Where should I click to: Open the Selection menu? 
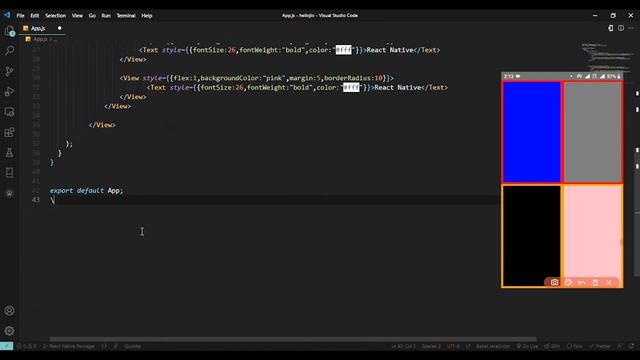point(56,16)
